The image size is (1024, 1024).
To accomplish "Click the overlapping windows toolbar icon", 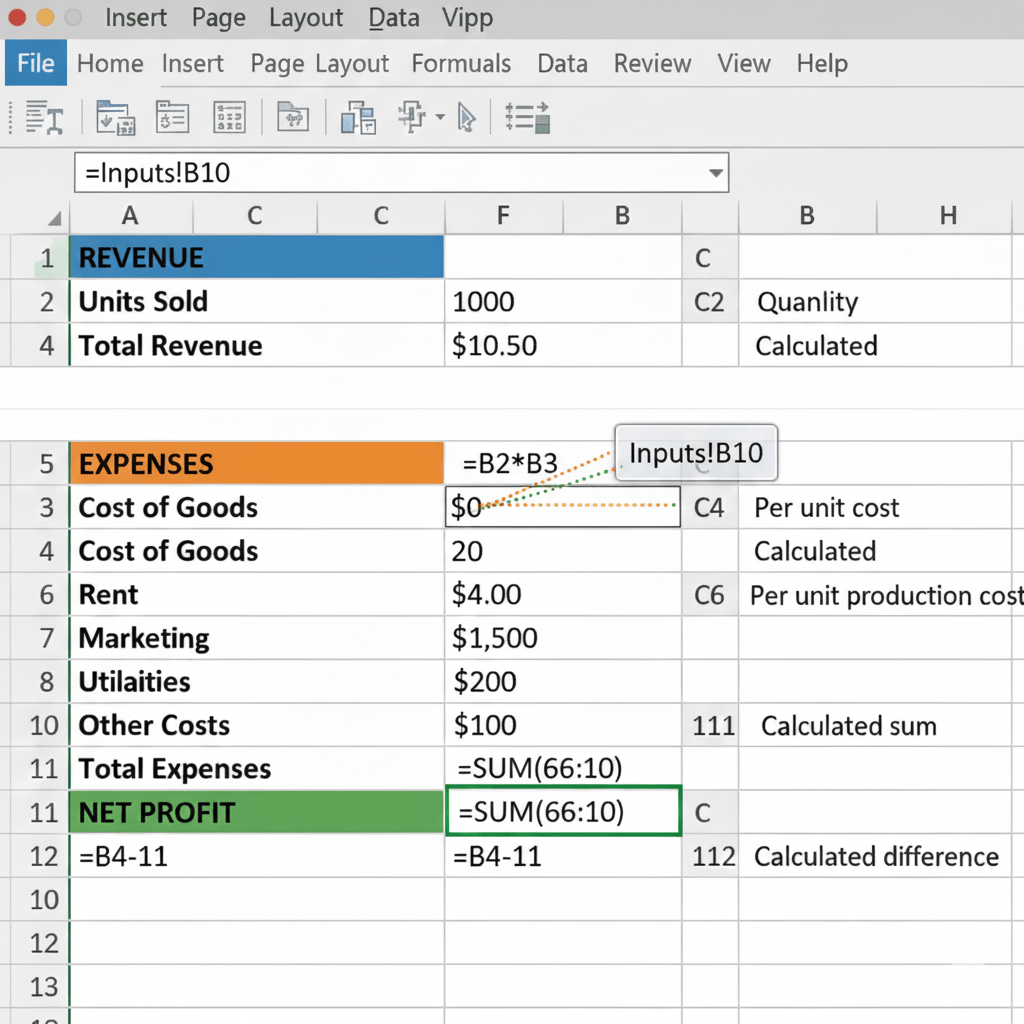I will coord(357,117).
